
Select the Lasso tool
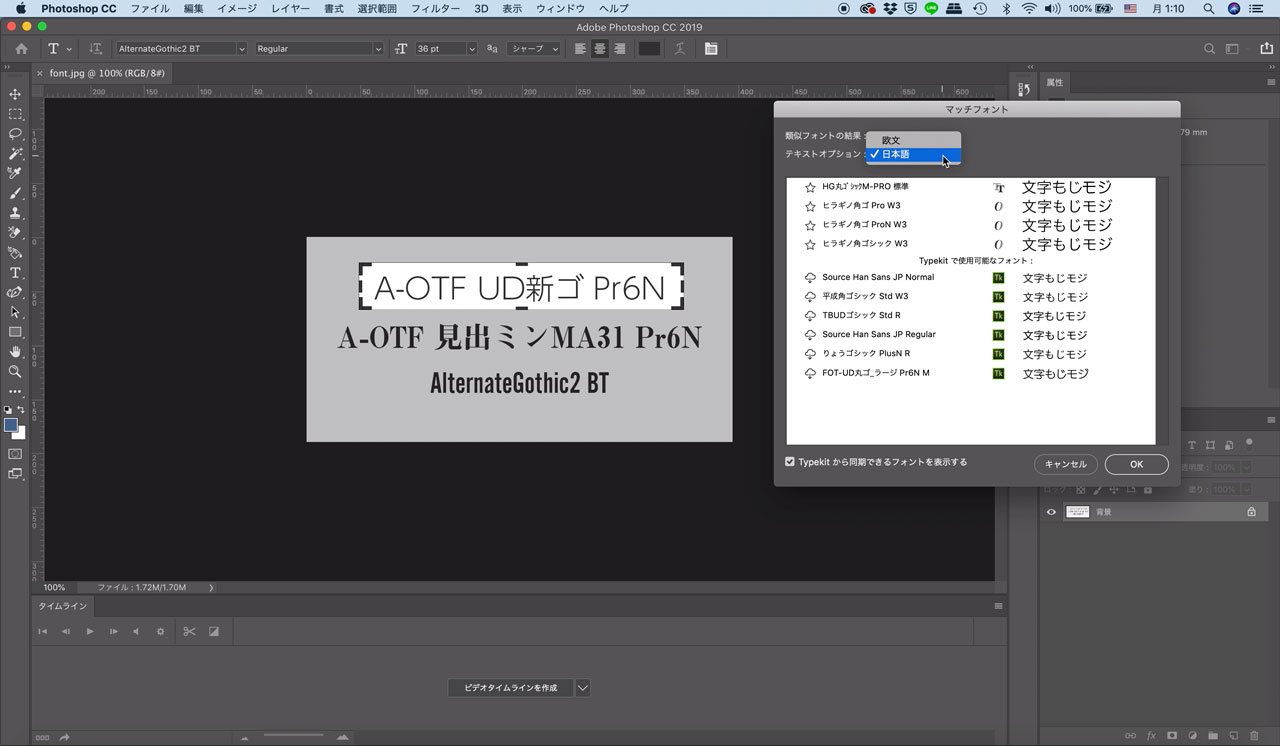click(x=15, y=134)
